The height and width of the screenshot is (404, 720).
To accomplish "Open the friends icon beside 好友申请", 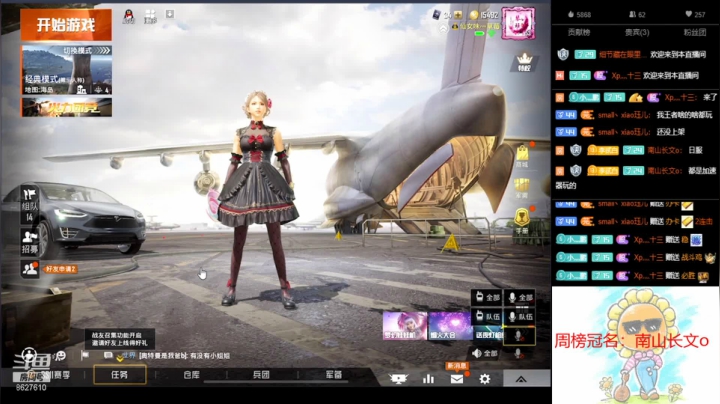I will point(30,269).
